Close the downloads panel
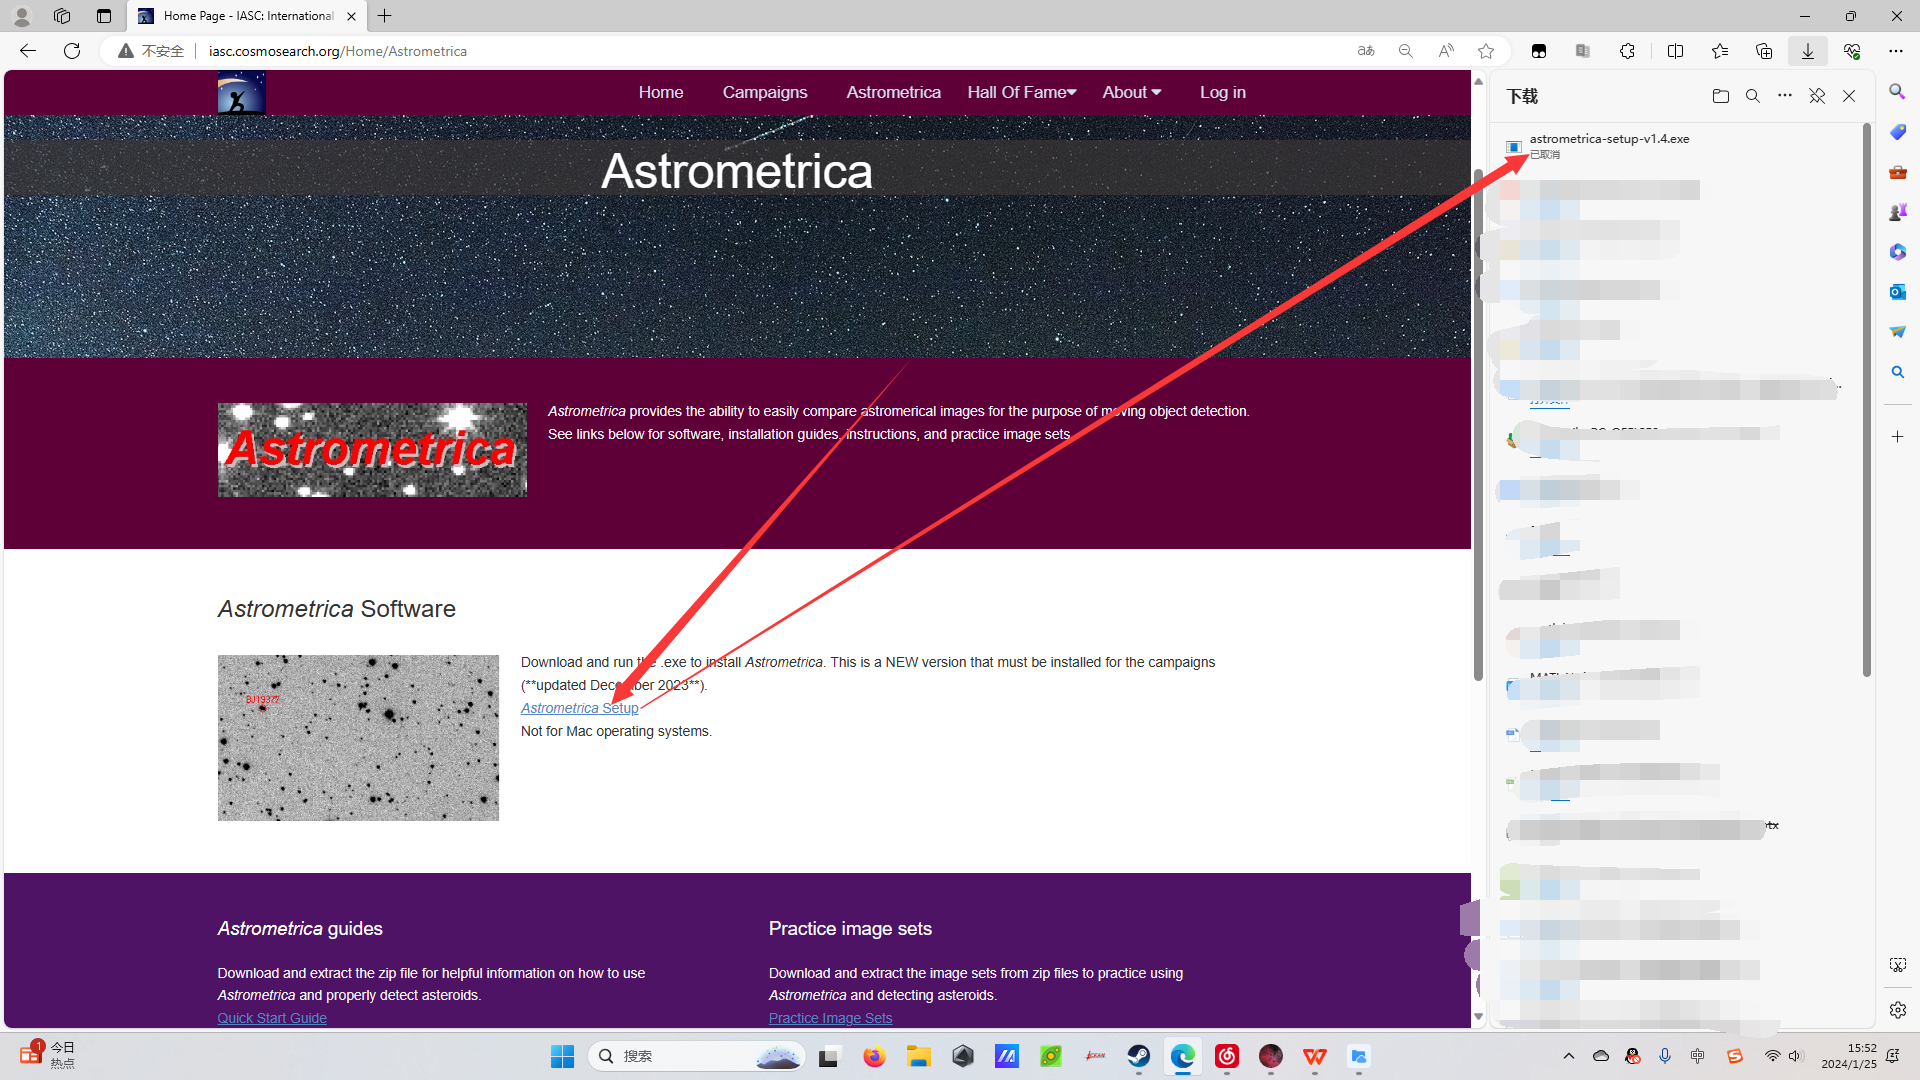 click(1849, 96)
